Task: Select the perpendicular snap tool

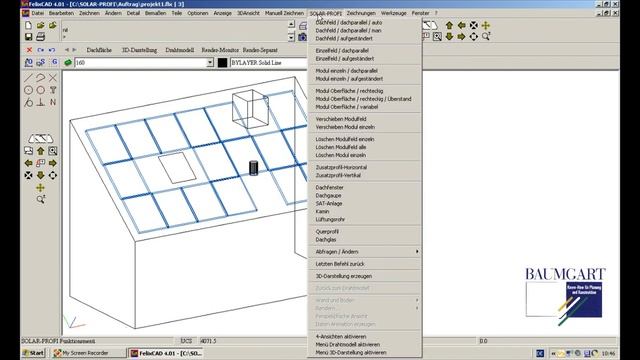Action: coord(40,102)
